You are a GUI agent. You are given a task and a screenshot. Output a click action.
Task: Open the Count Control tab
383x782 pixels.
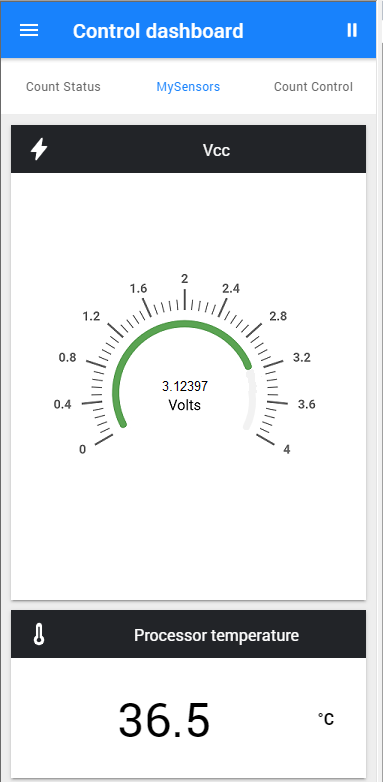(x=313, y=87)
